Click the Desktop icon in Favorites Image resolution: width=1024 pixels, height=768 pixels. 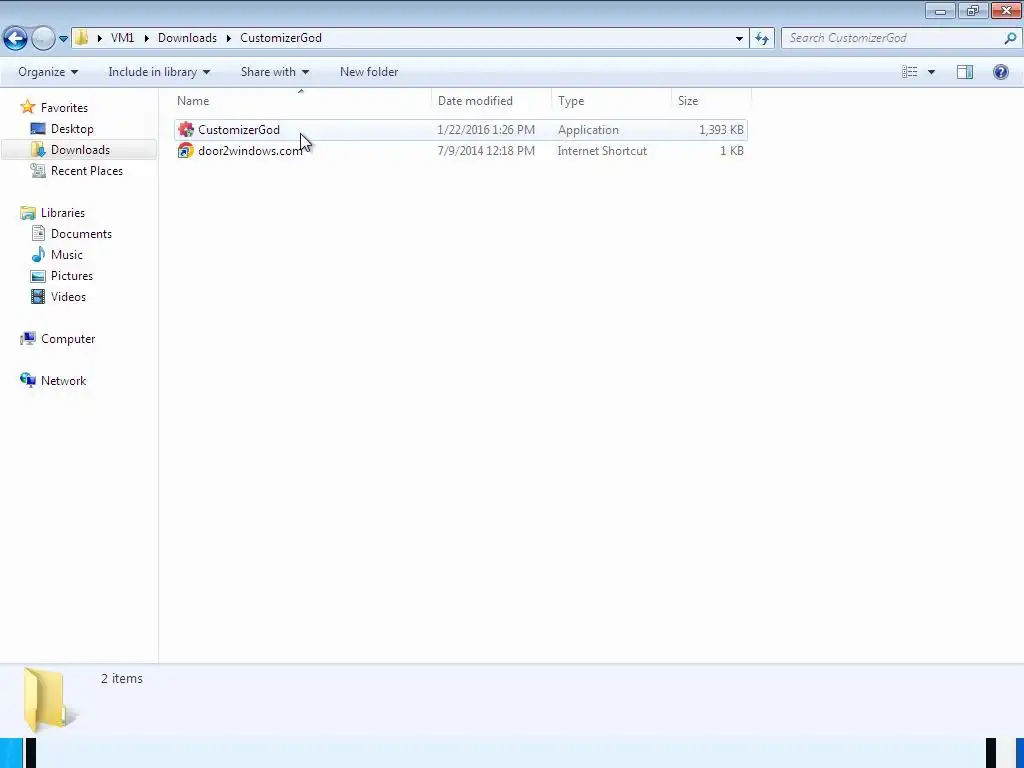38,129
